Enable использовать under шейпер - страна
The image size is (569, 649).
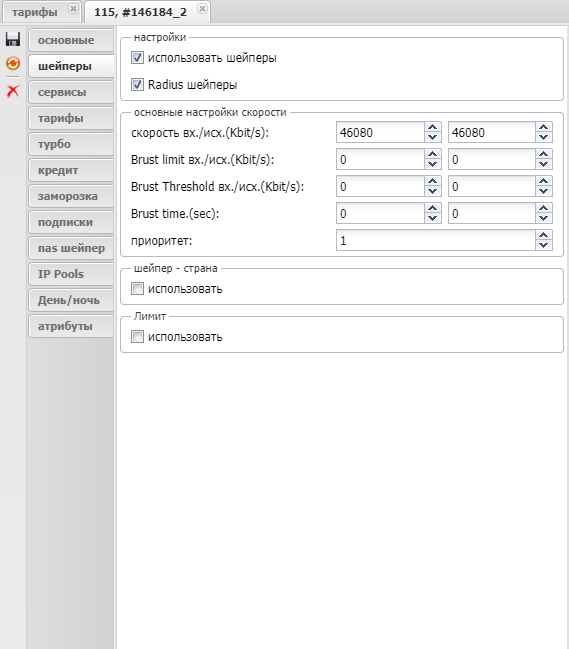pos(137,288)
